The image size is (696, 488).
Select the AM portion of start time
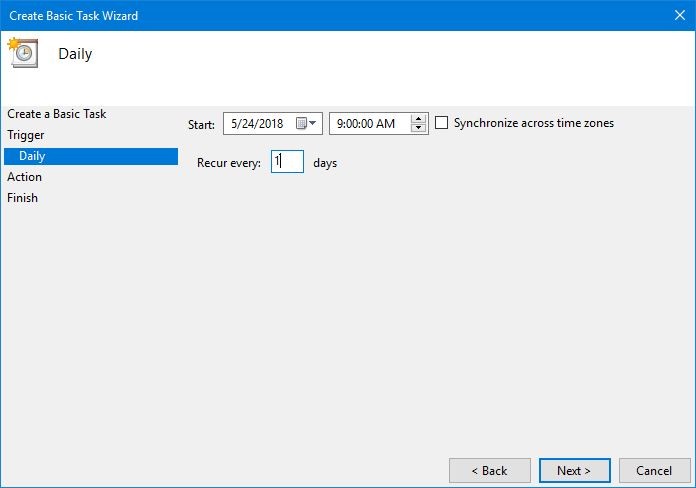(x=386, y=124)
